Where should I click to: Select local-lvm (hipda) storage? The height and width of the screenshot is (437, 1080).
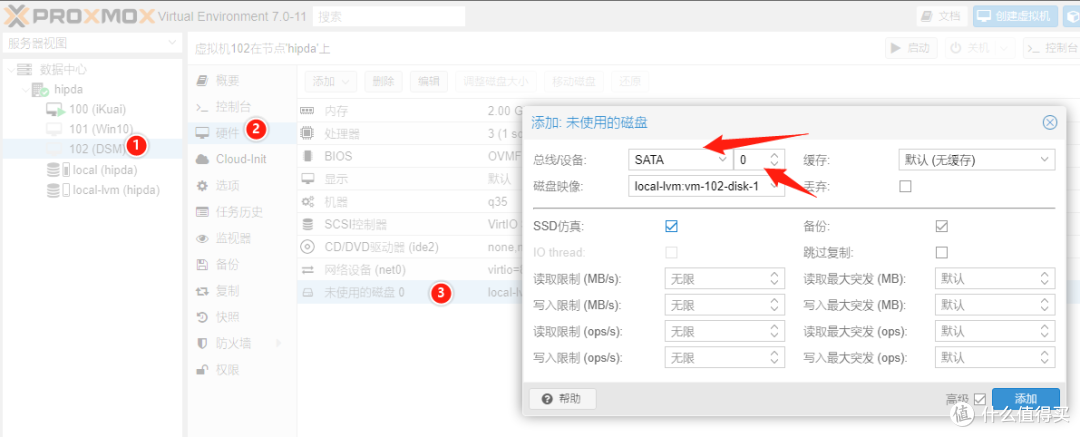[116, 190]
